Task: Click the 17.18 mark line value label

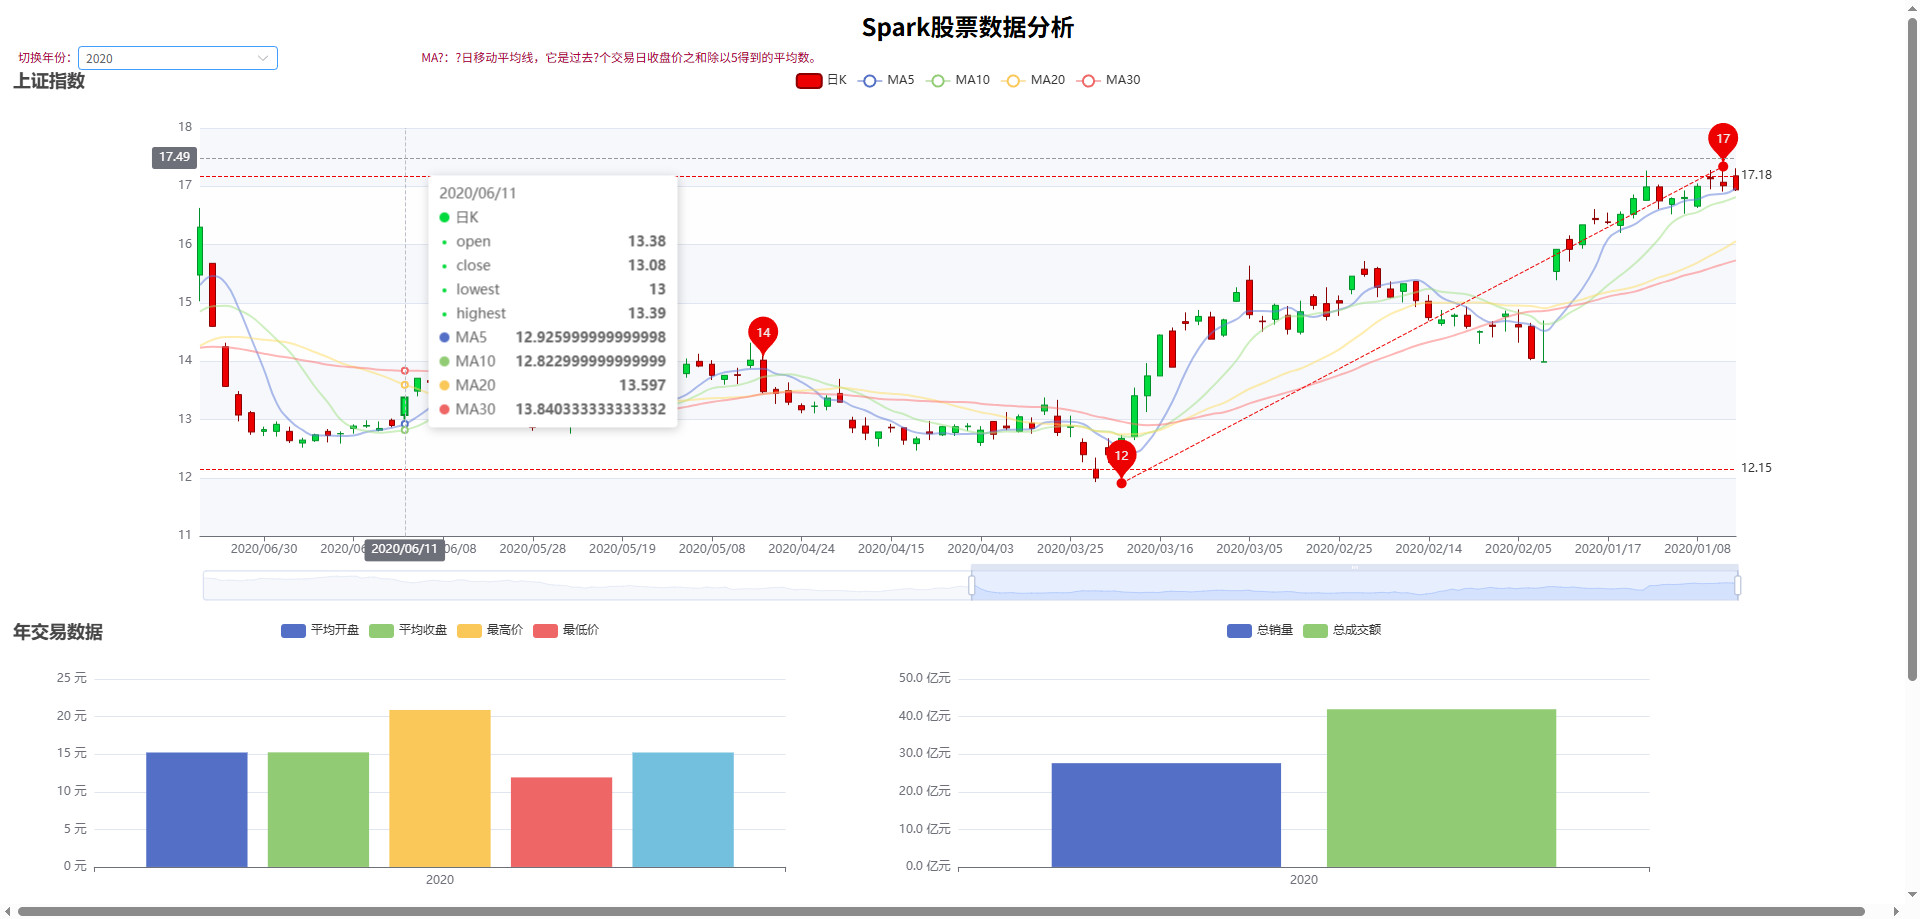Action: 1756,175
